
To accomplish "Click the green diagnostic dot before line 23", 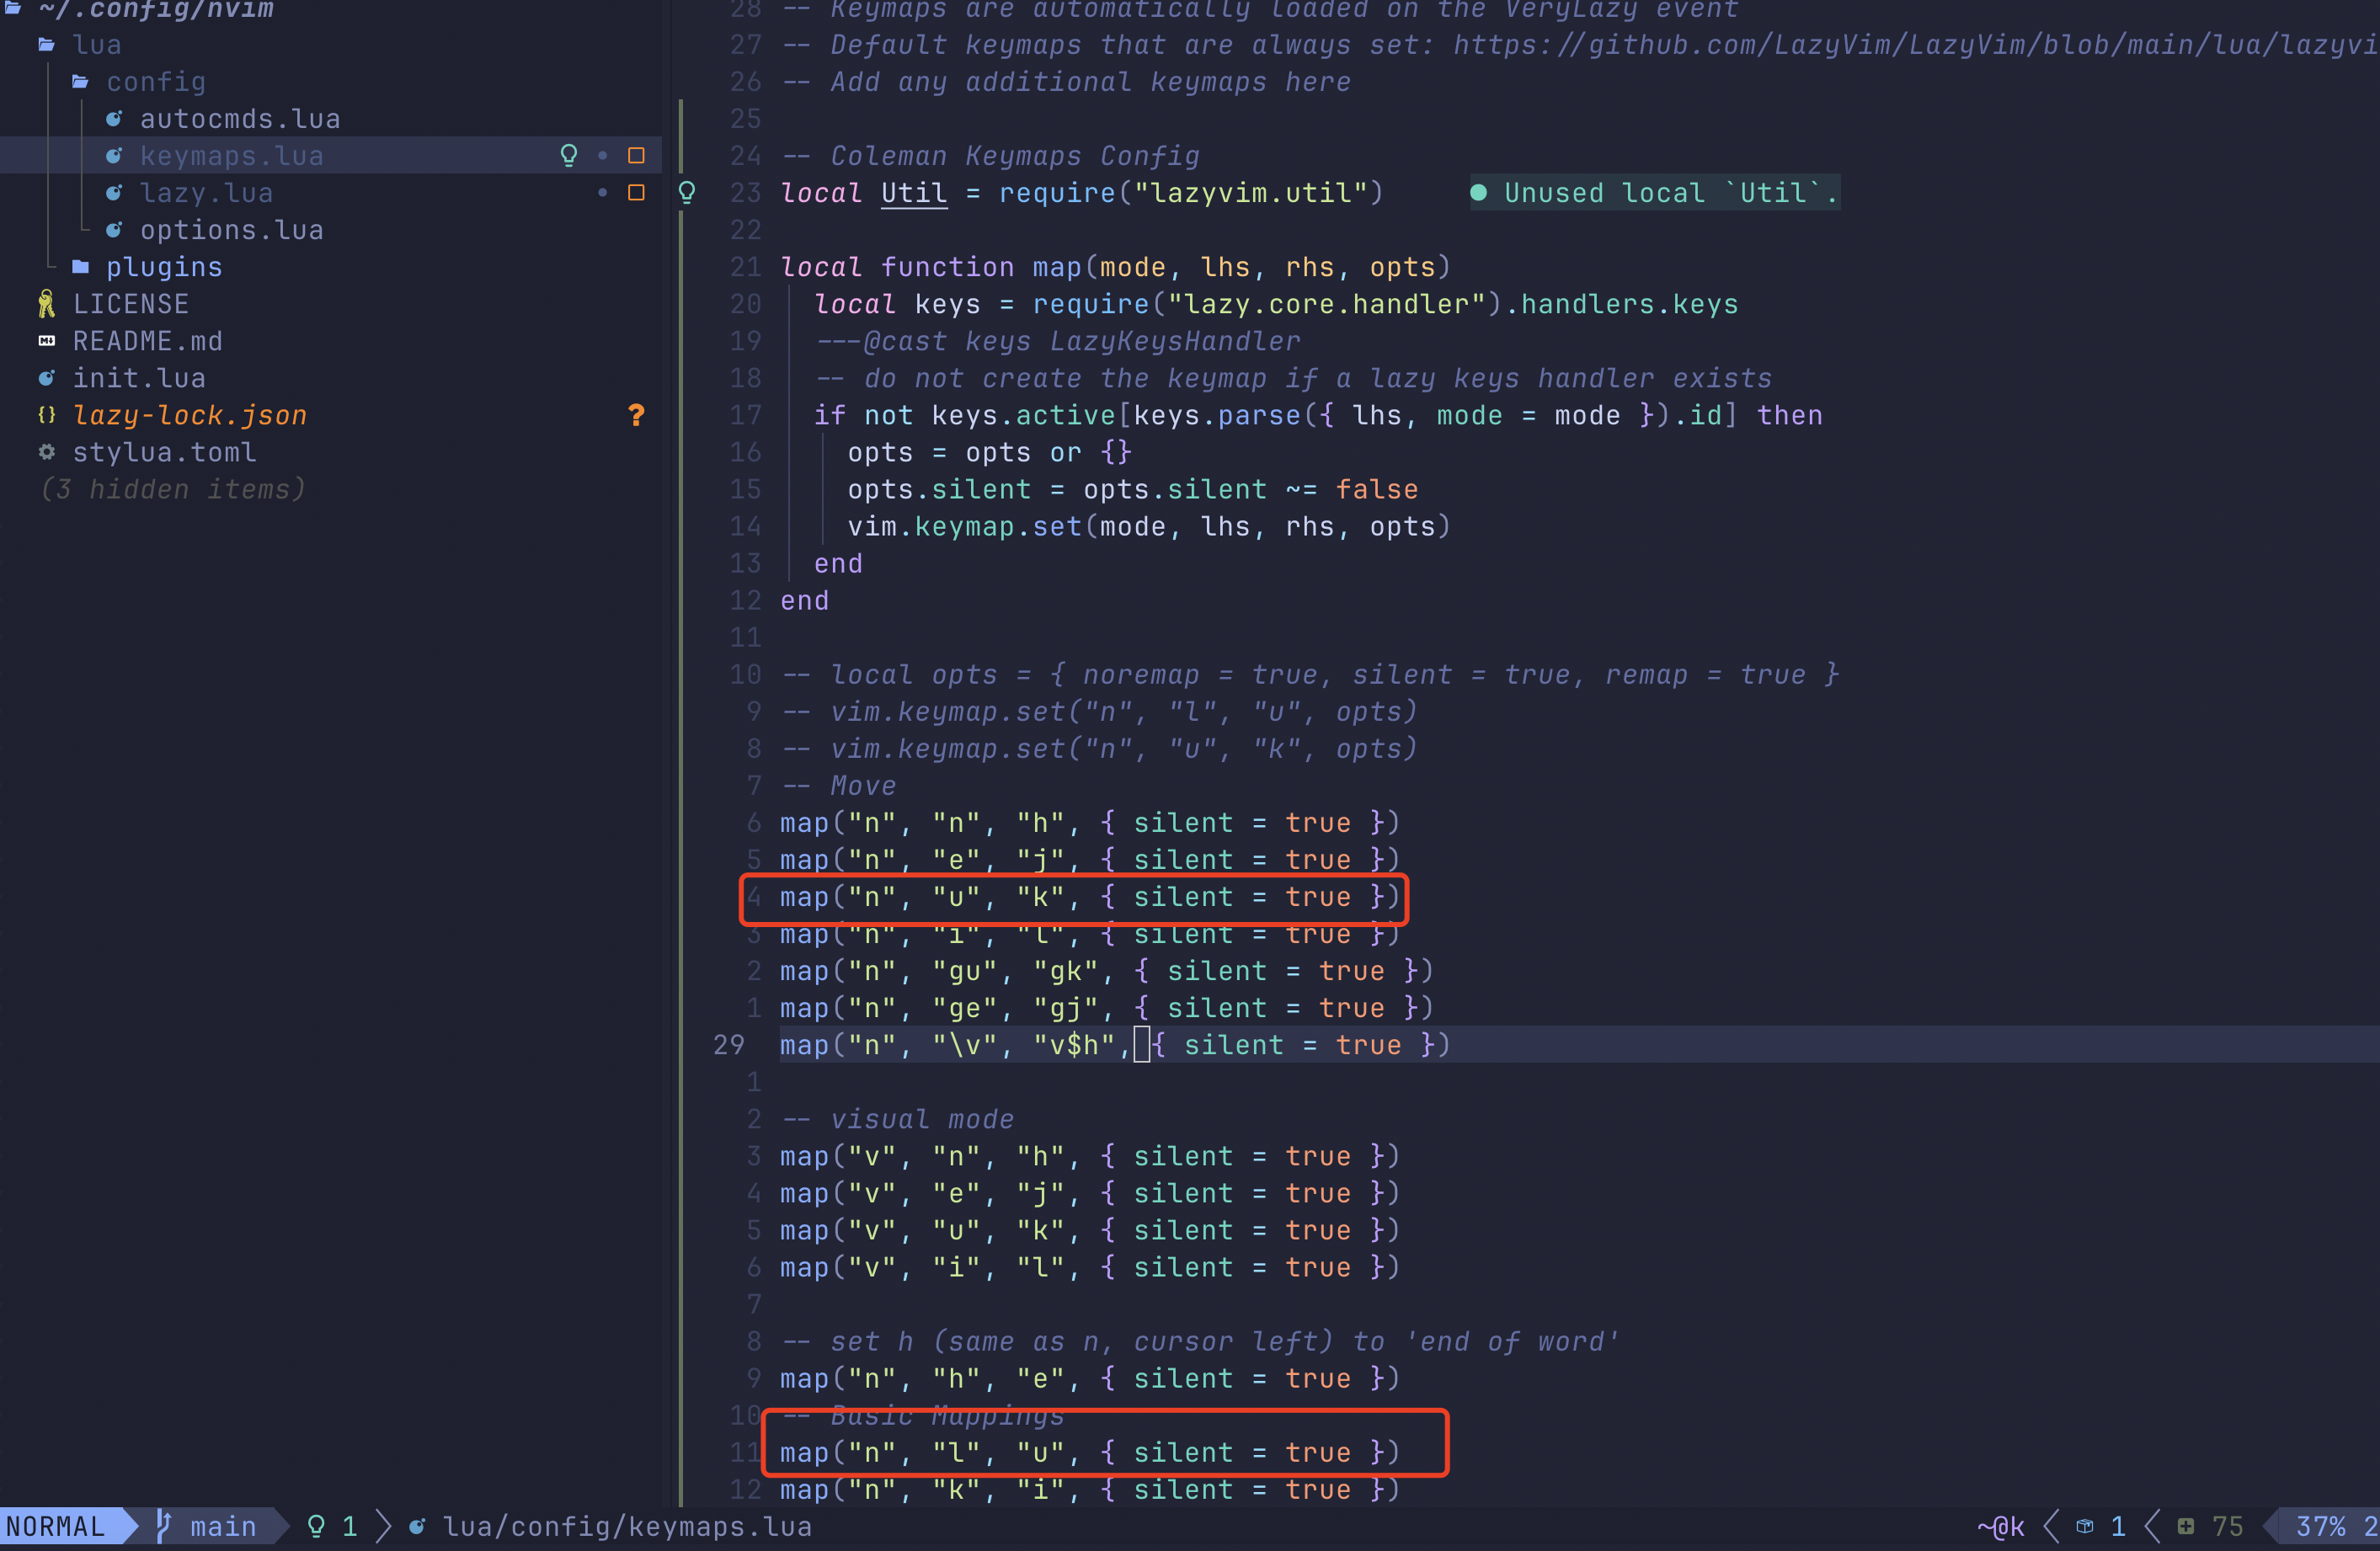I will 1480,192.
